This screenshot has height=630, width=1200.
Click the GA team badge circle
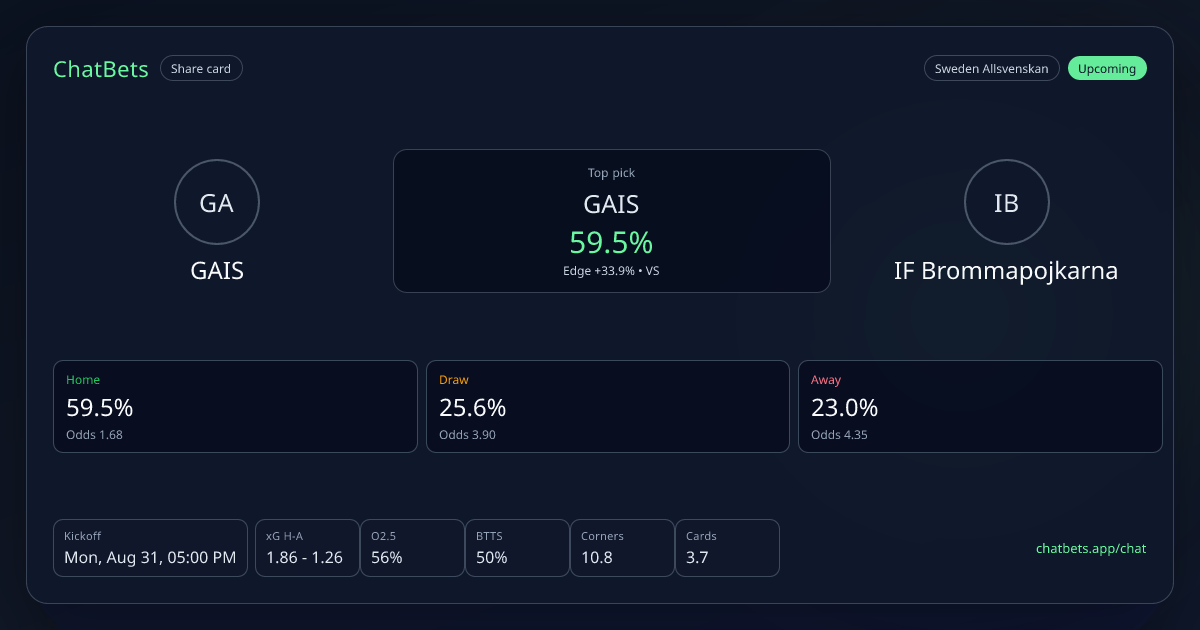point(217,203)
